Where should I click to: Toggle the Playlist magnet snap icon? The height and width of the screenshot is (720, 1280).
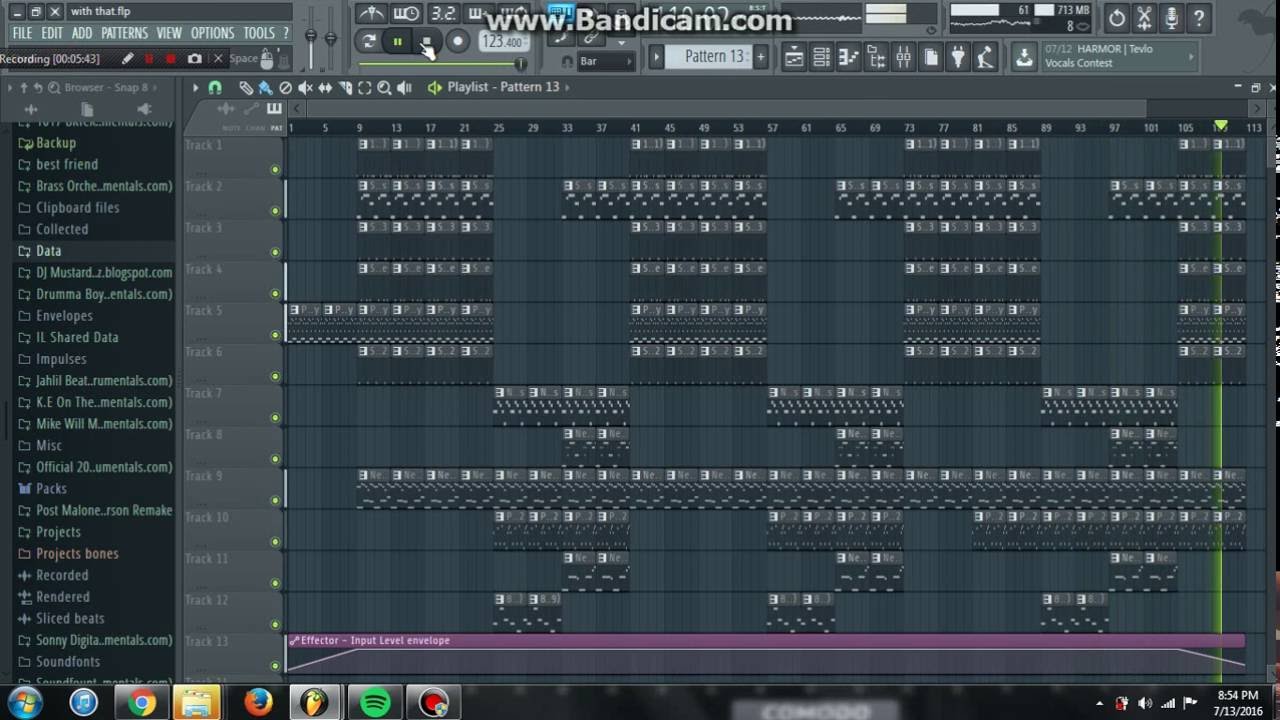[214, 88]
